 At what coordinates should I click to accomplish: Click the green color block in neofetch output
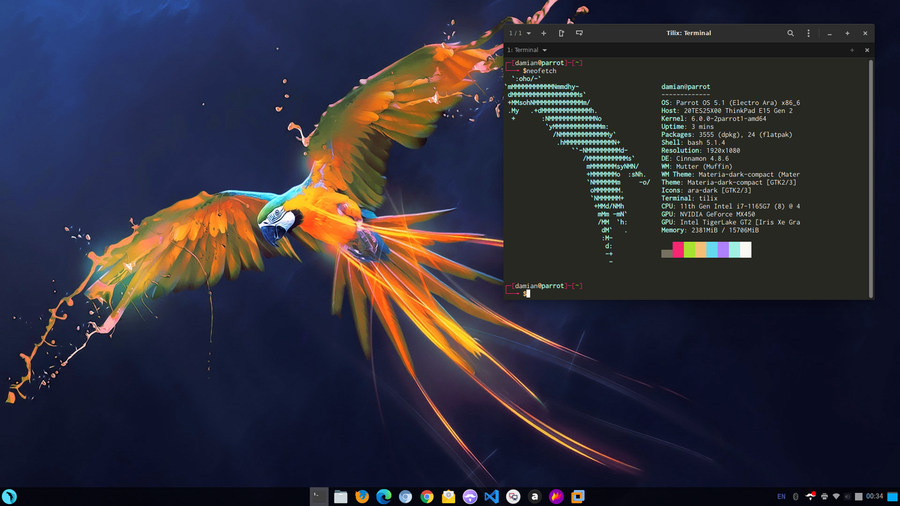(x=689, y=250)
